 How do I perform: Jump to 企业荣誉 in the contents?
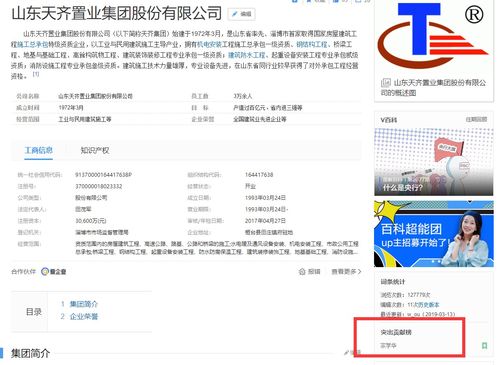point(84,316)
